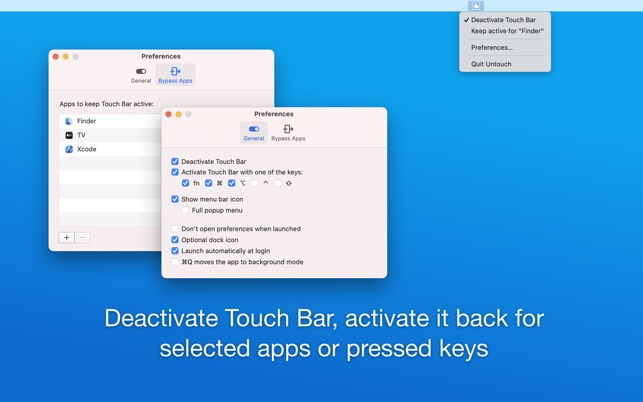Switch to General tab in front Preferences window
Viewport: 643px width, 402px height.
[x=254, y=132]
